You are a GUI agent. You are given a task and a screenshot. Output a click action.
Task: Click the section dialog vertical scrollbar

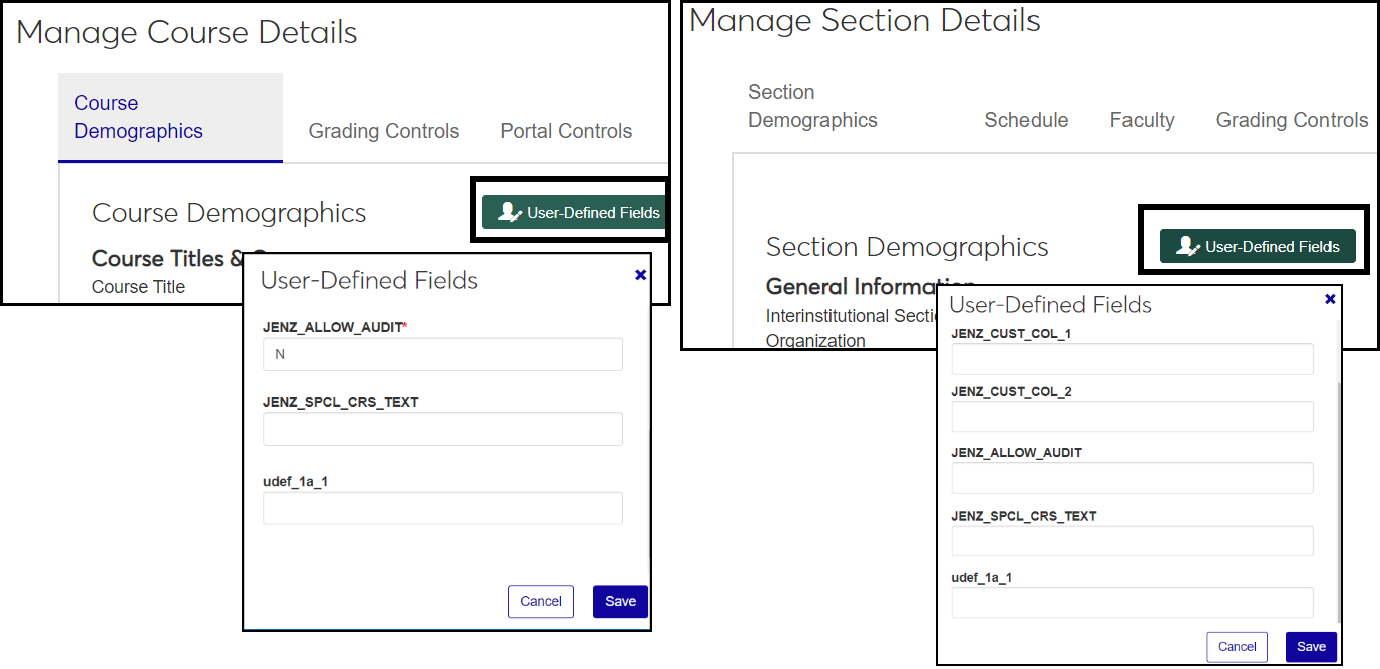point(1341,500)
